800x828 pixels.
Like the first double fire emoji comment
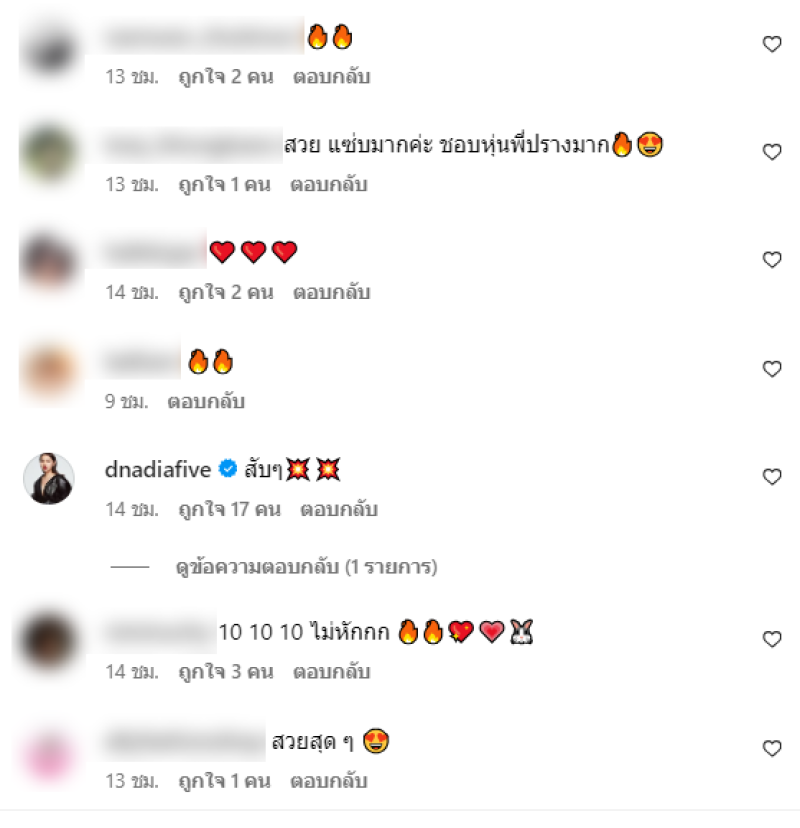[772, 44]
